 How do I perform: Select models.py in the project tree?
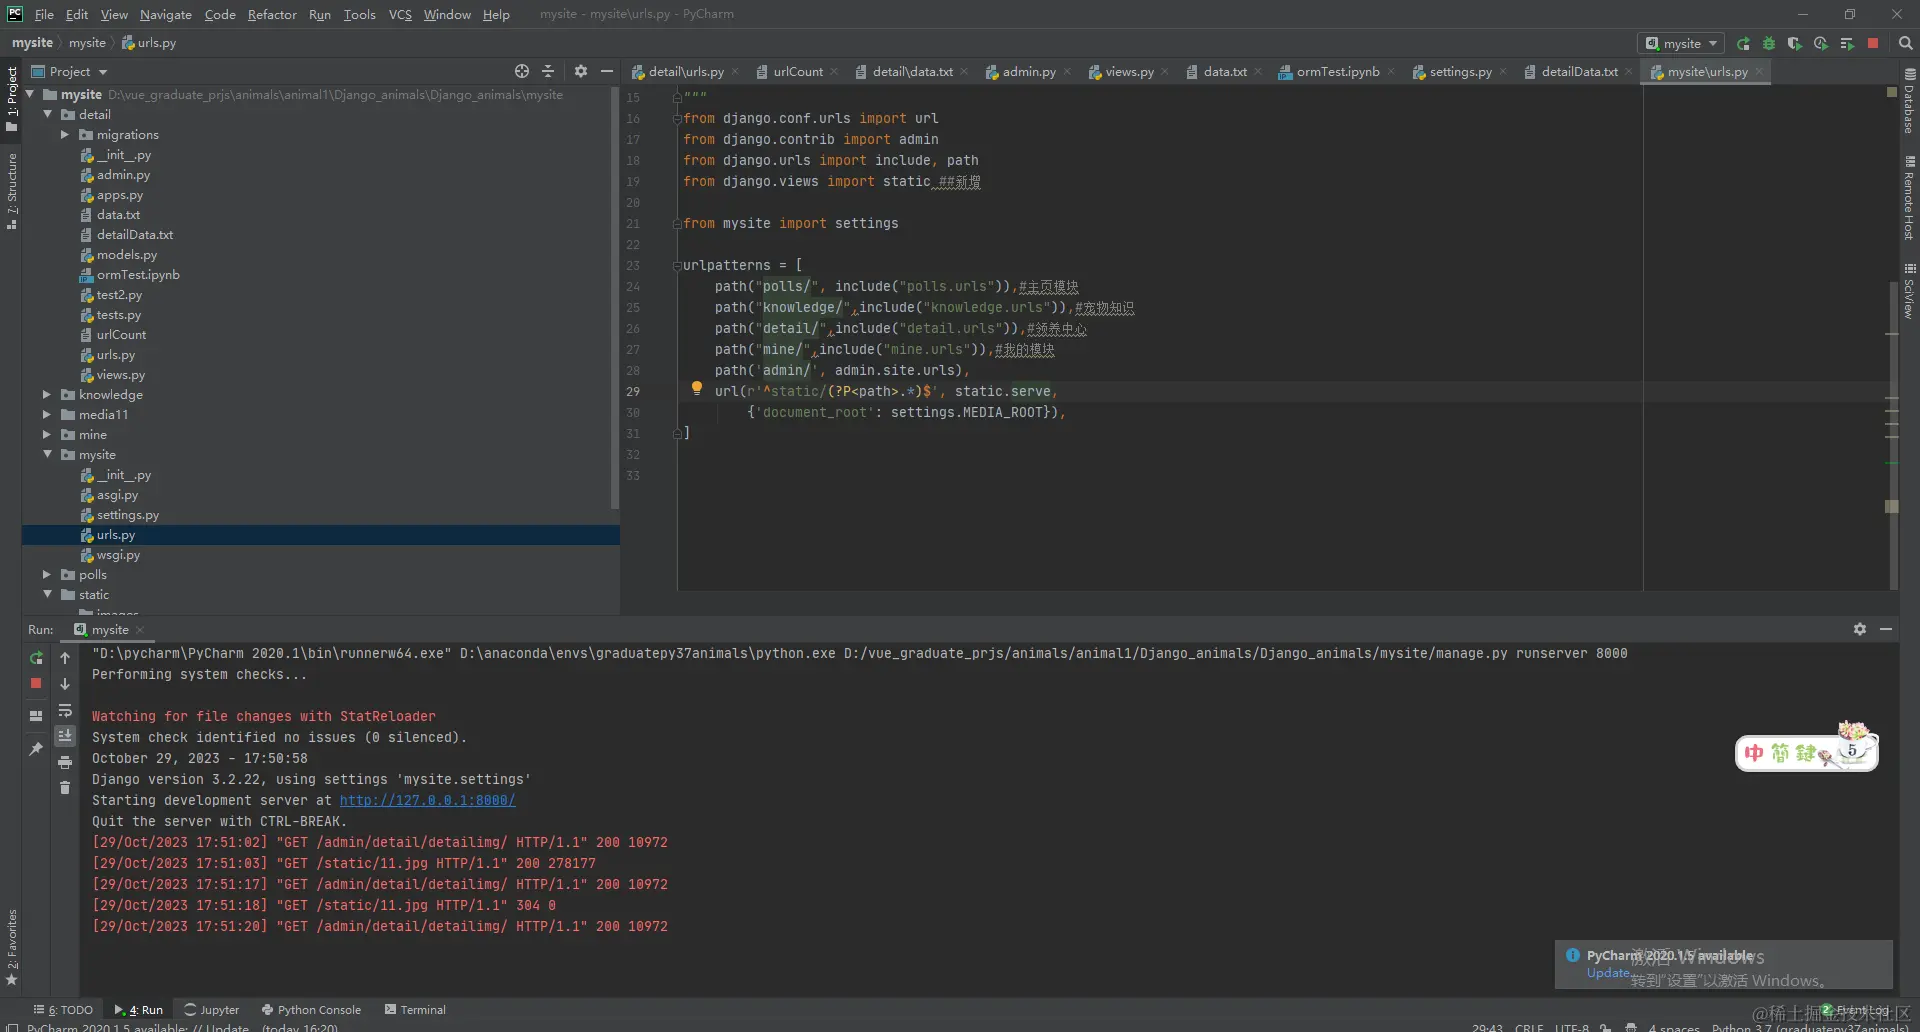(126, 255)
